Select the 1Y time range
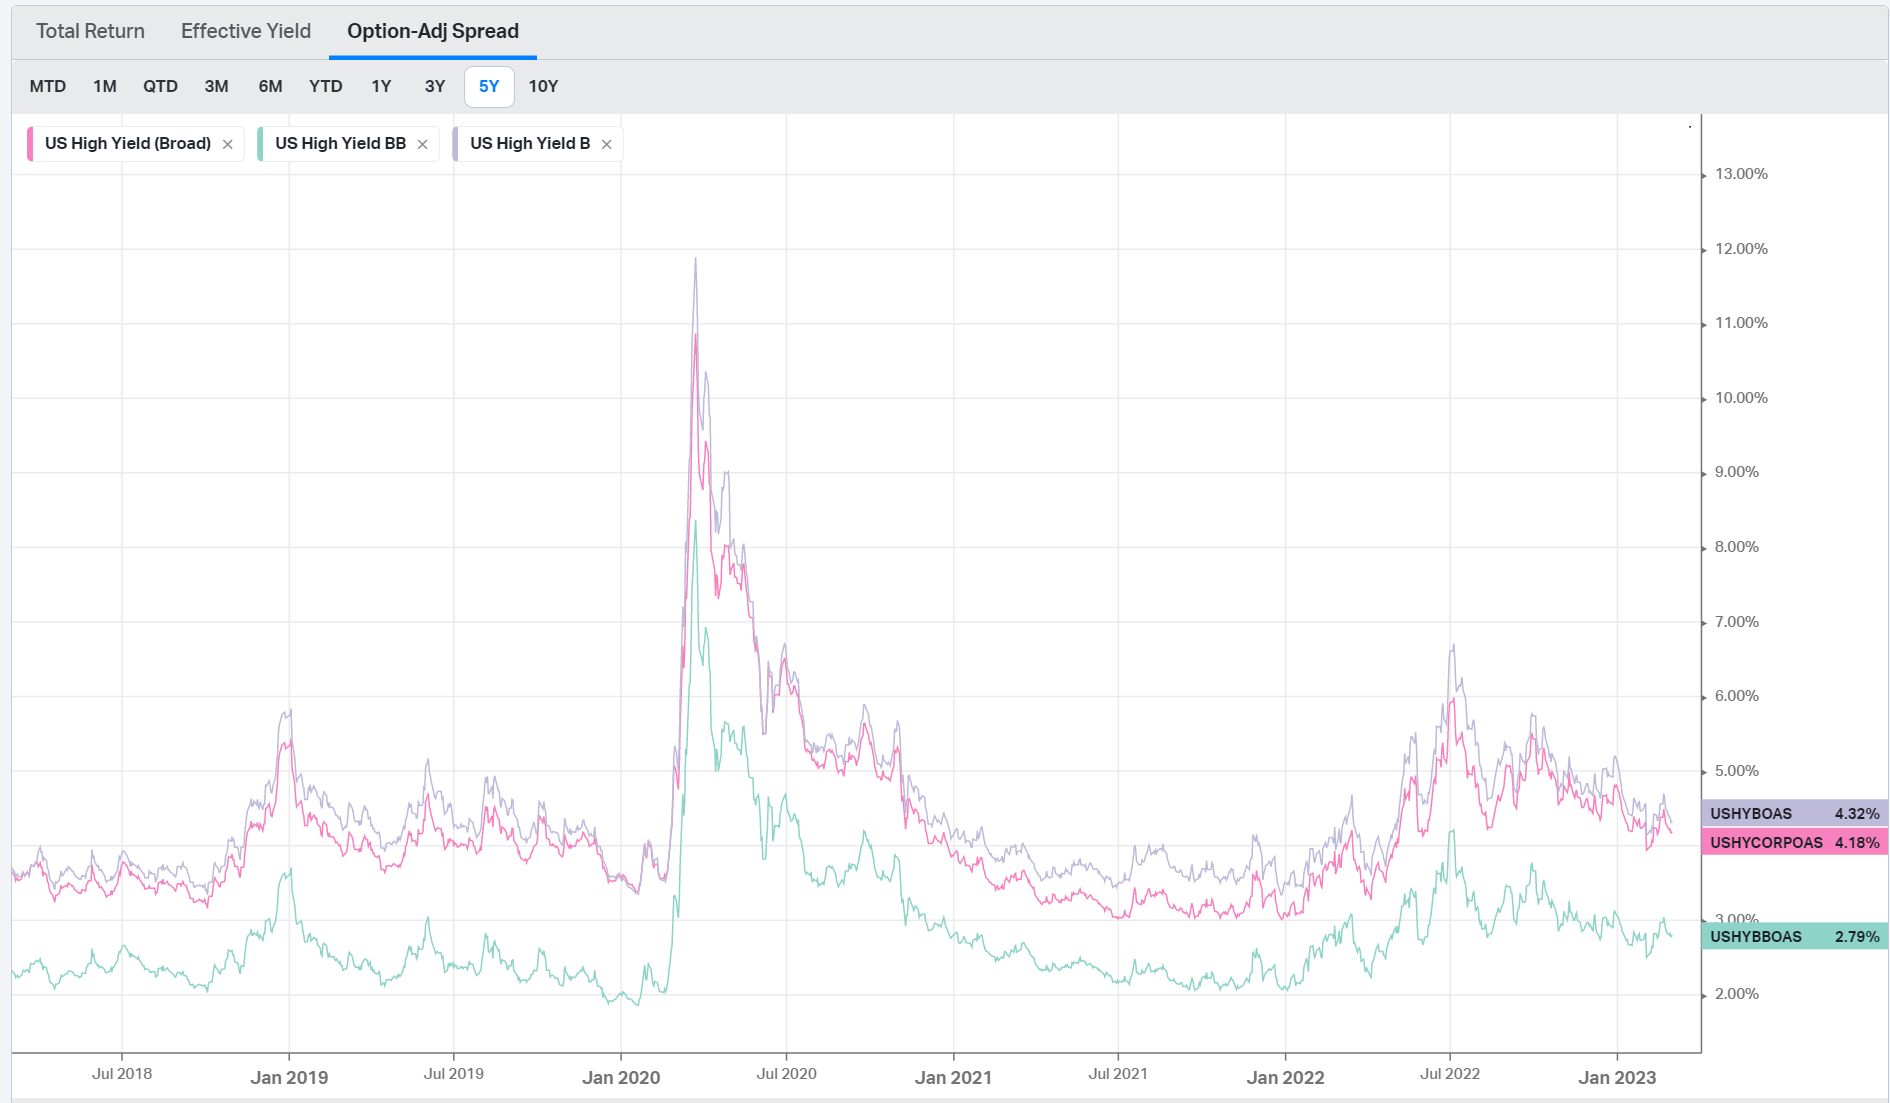The width and height of the screenshot is (1890, 1103). pos(381,86)
